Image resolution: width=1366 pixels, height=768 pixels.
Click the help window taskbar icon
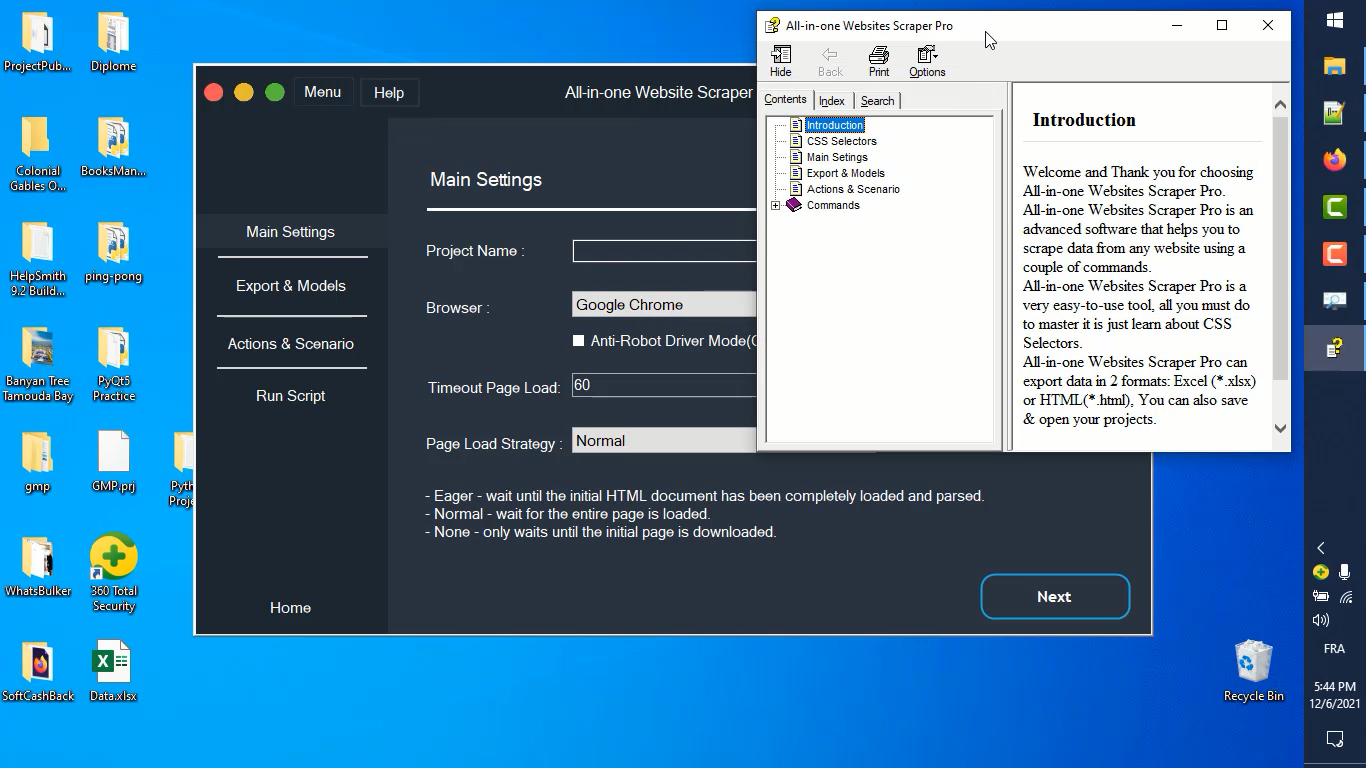[1335, 348]
